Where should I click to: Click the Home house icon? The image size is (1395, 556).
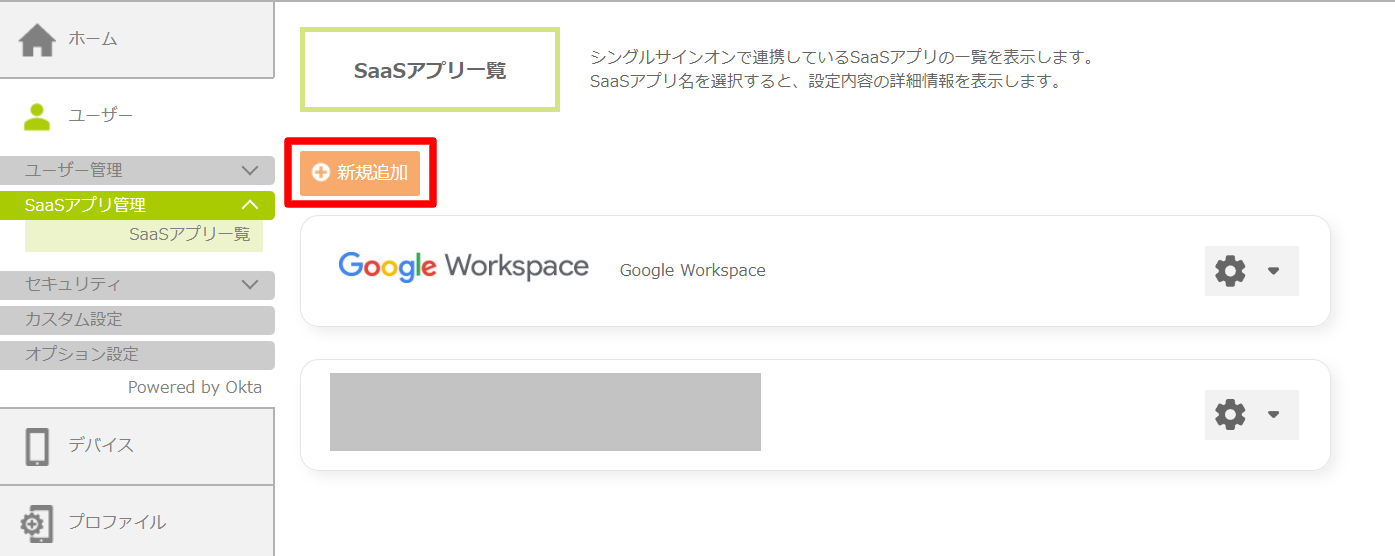click(x=37, y=40)
